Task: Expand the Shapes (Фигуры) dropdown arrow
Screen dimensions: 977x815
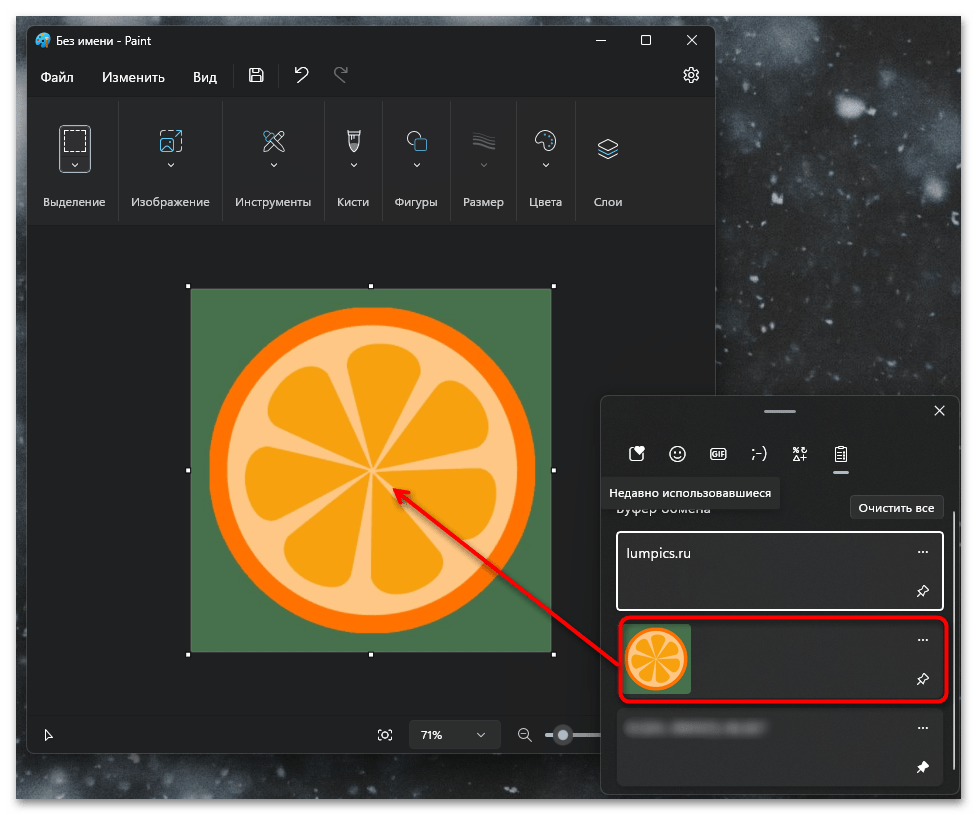Action: click(x=416, y=165)
